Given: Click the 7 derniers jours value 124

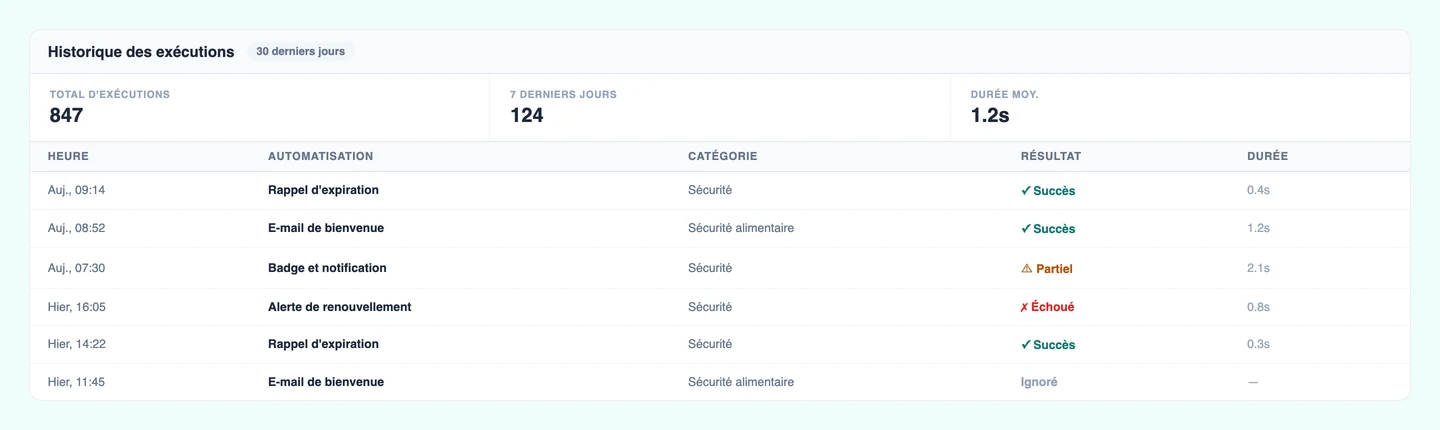Looking at the screenshot, I should click(526, 115).
